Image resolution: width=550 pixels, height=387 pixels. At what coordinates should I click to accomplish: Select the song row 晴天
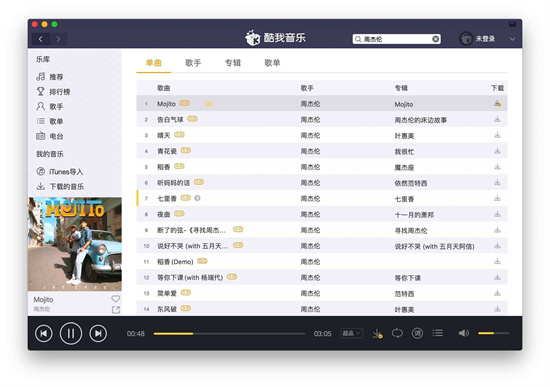pyautogui.click(x=322, y=135)
